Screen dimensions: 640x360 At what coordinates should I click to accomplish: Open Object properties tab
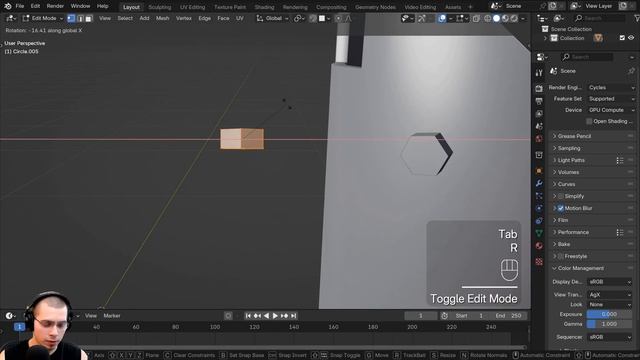pos(539,171)
